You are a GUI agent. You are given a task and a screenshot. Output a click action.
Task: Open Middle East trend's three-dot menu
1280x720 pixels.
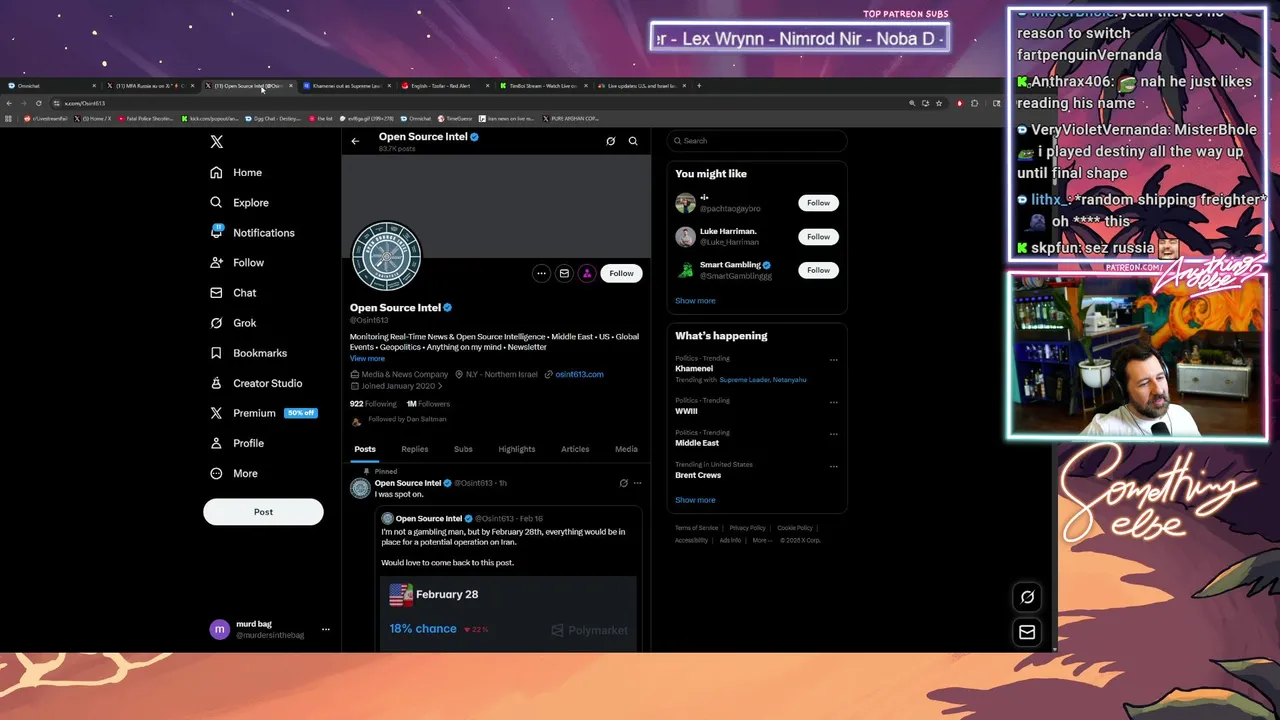[x=833, y=434]
